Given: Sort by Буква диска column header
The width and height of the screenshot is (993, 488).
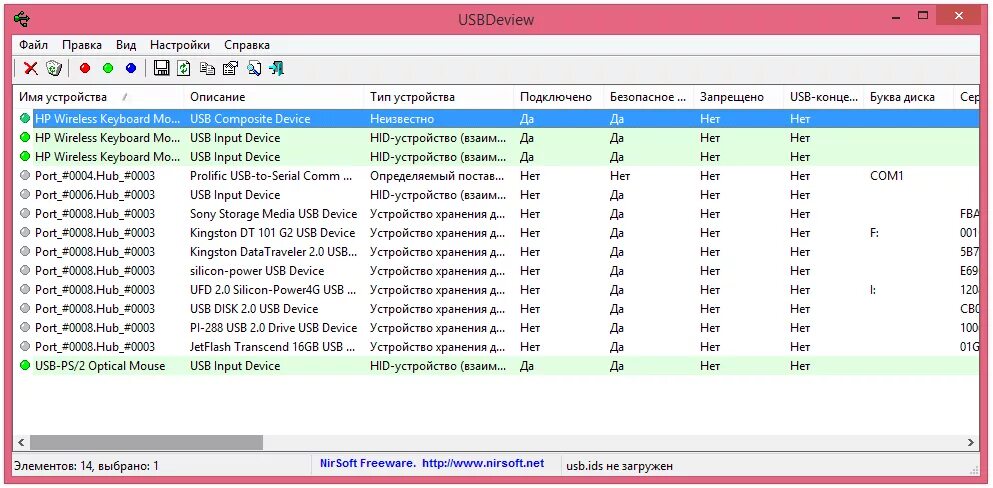Looking at the screenshot, I should point(908,97).
